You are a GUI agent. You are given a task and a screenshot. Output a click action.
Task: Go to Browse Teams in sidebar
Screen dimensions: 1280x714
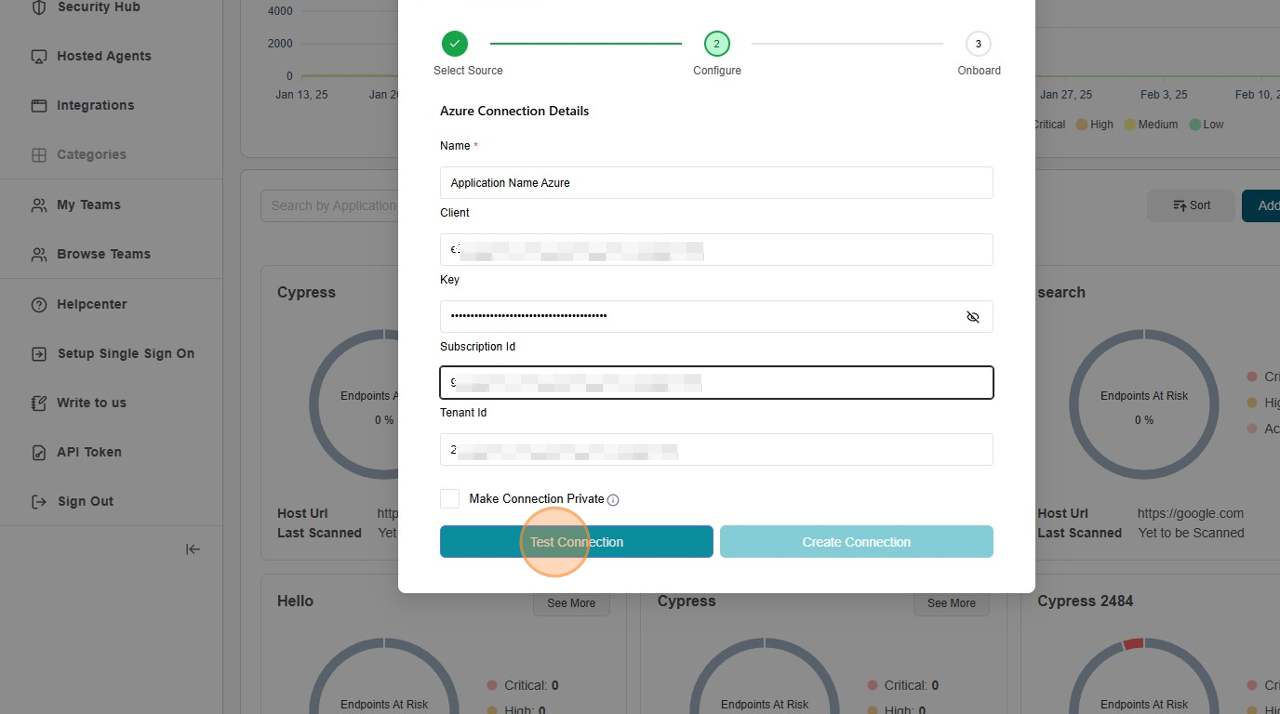(103, 254)
